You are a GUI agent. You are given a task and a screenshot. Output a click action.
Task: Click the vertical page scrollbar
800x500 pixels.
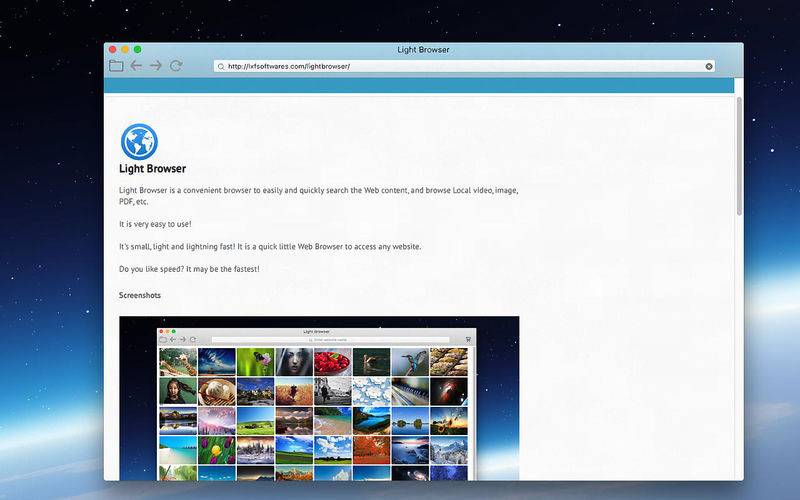pyautogui.click(x=739, y=156)
